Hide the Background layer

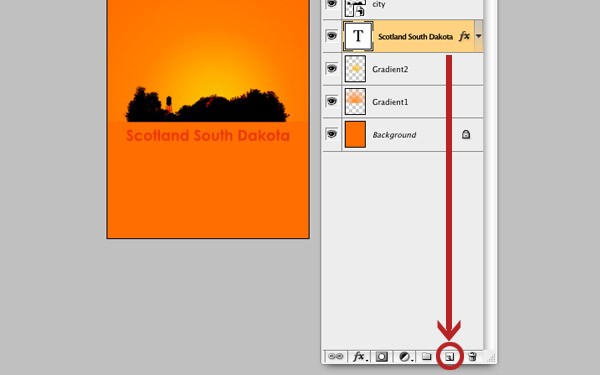pos(332,134)
